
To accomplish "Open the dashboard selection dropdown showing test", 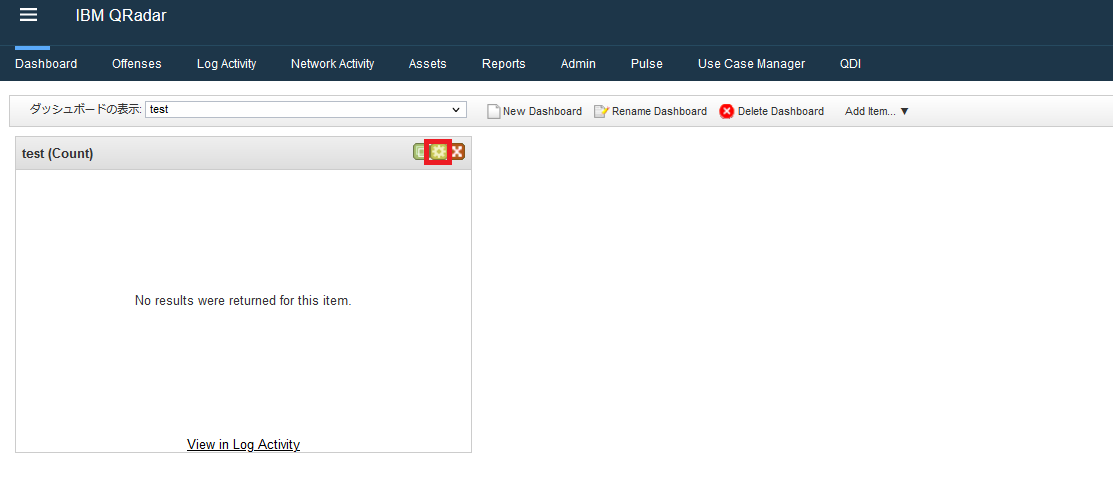I will pos(306,110).
